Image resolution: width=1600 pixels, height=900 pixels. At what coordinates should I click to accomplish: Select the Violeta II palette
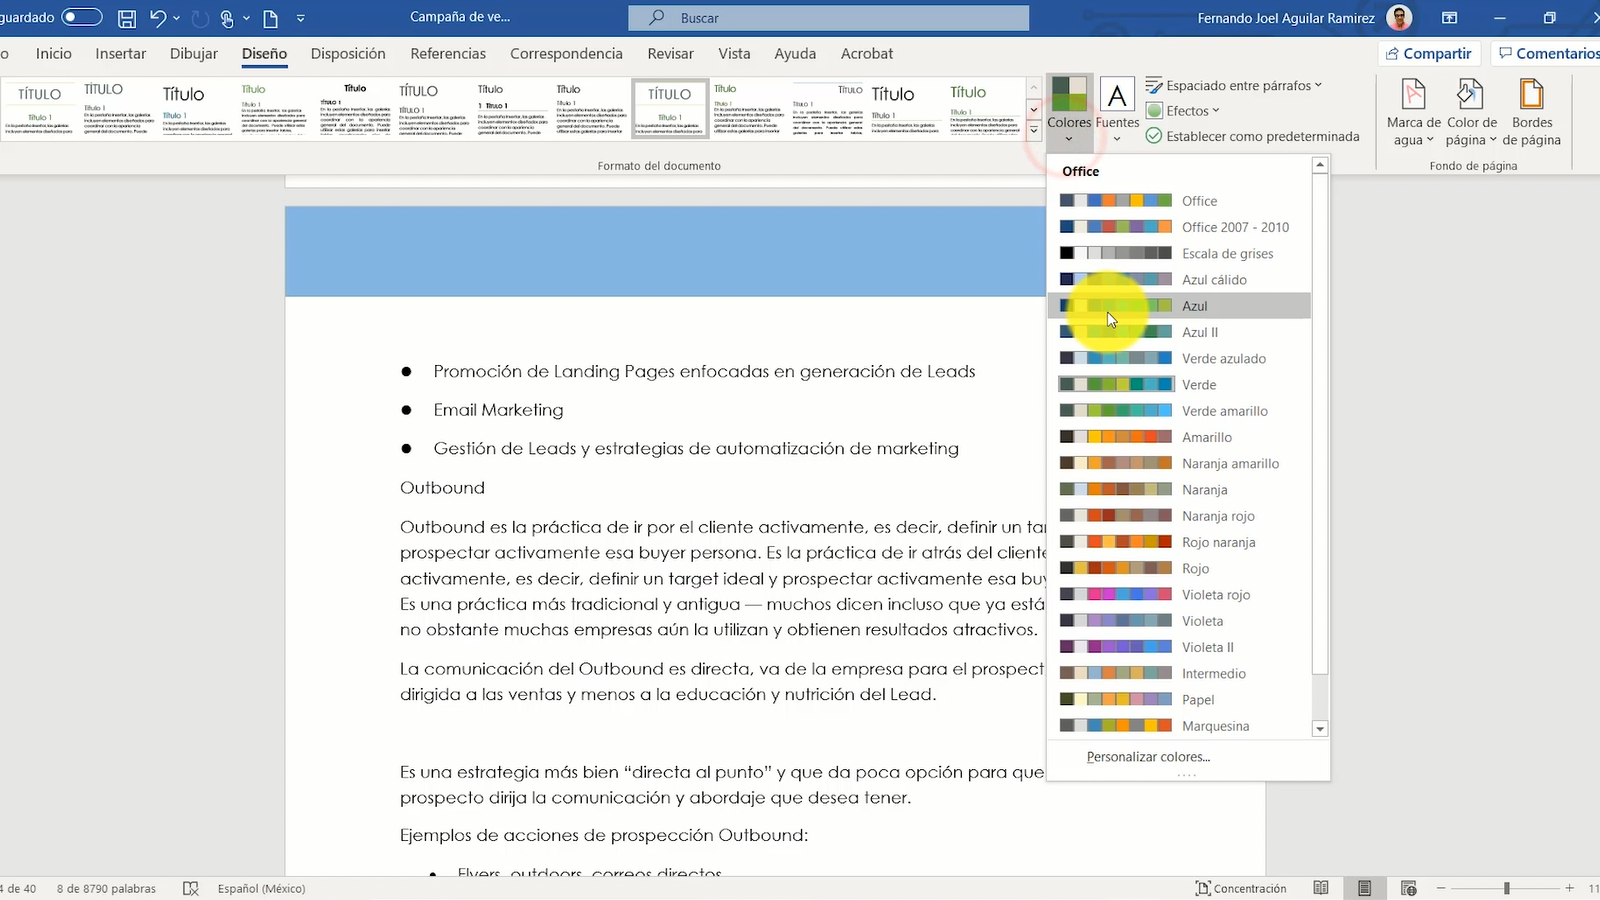[1180, 647]
